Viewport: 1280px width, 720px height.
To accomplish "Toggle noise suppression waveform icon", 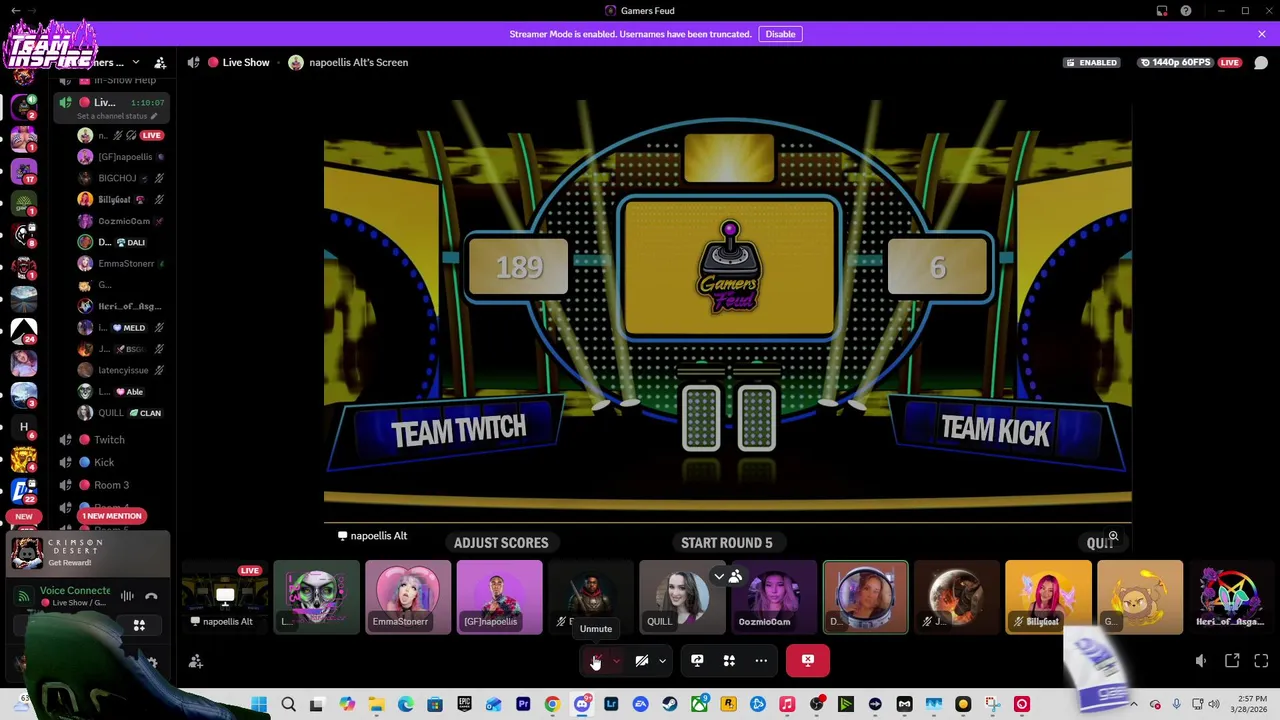I will (127, 597).
